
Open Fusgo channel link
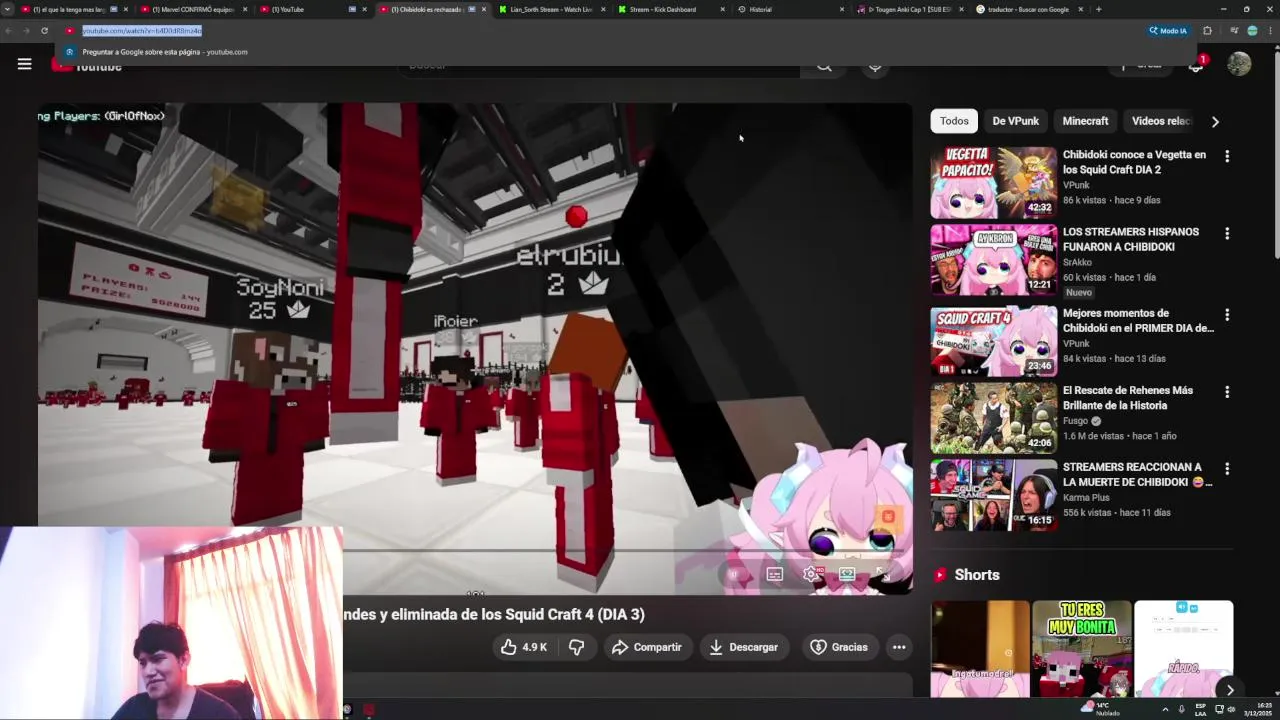(x=1076, y=421)
